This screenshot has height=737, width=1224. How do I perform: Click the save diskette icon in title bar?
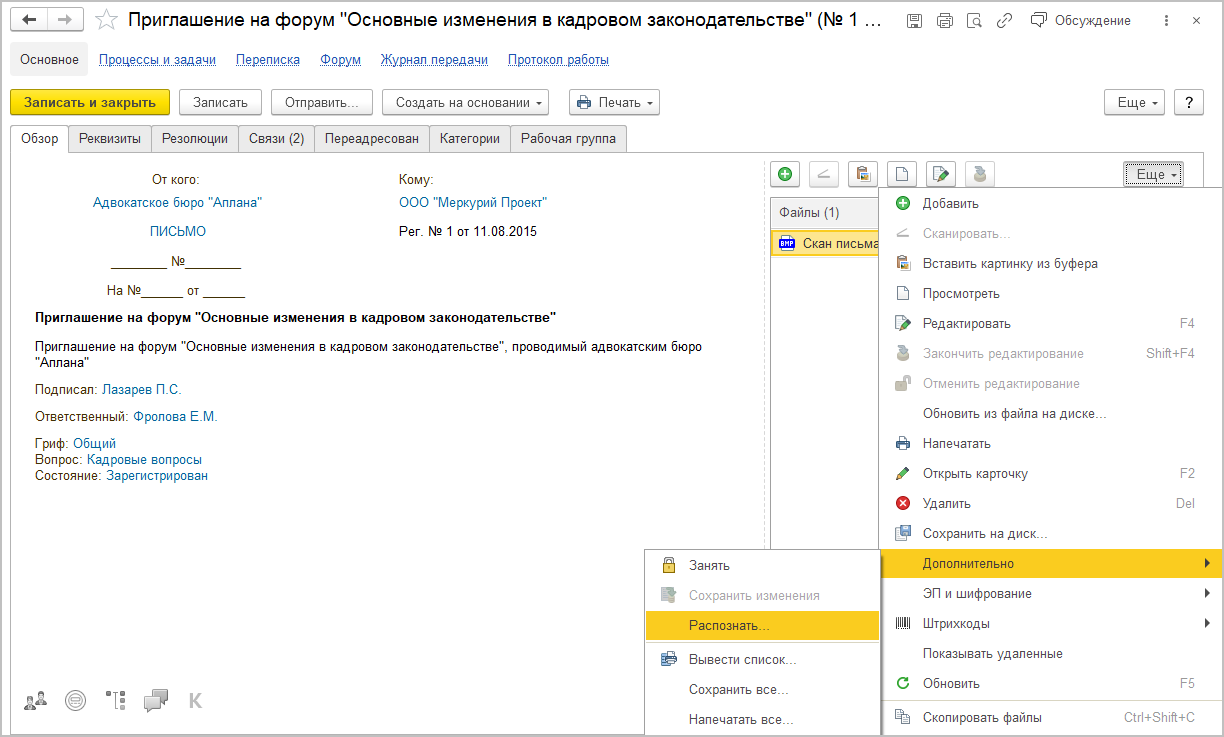pyautogui.click(x=914, y=21)
